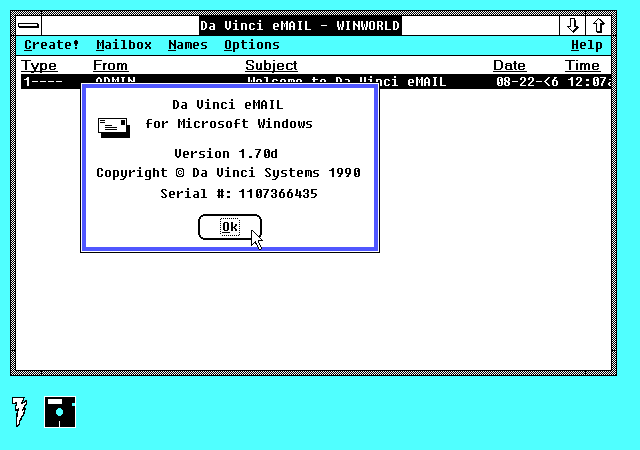The width and height of the screenshot is (640, 450).
Task: Click the Subject column header
Action: point(271,65)
